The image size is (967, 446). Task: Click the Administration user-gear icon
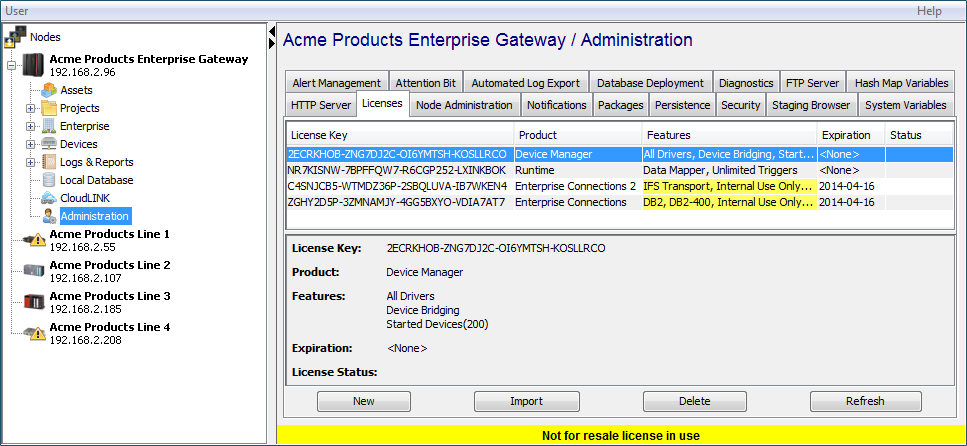pos(49,216)
